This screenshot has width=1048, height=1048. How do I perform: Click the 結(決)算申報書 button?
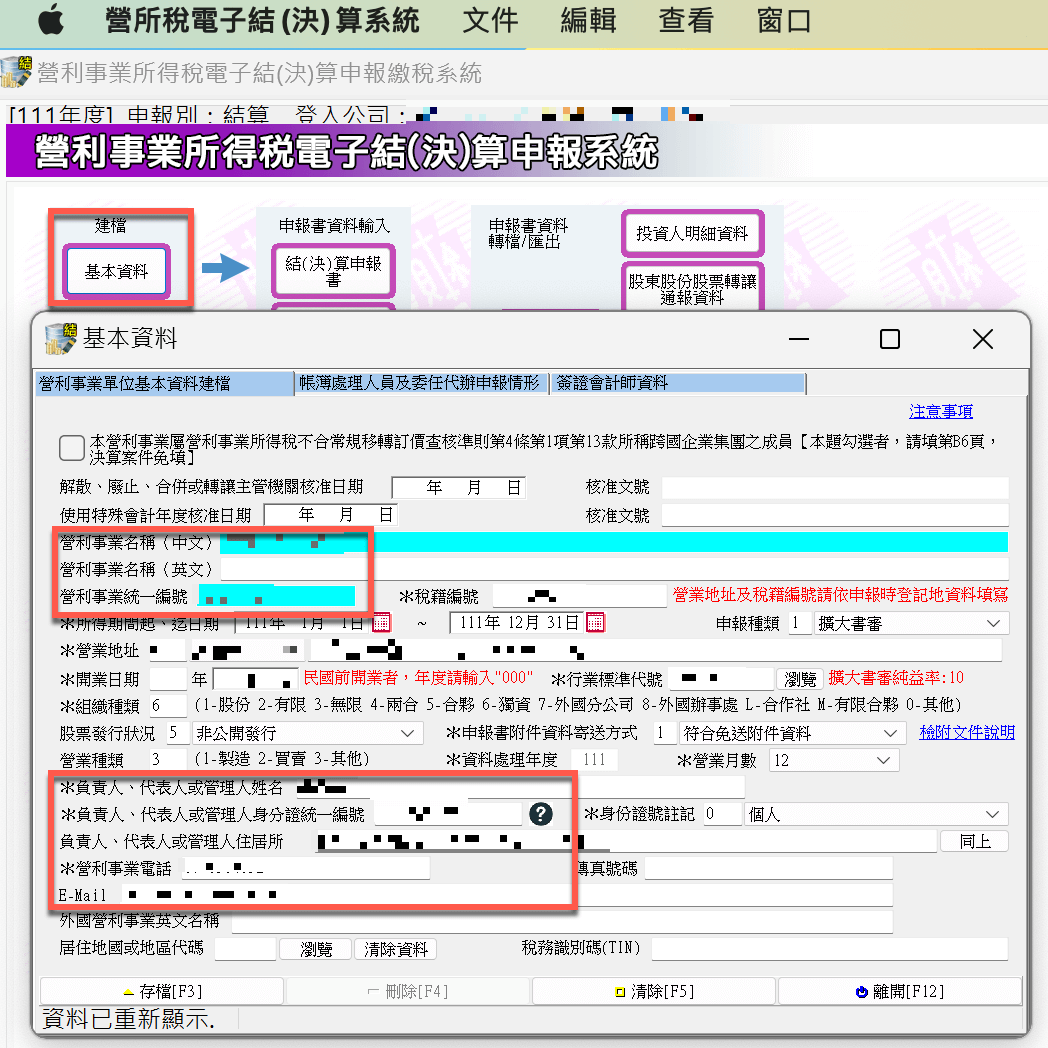(334, 271)
